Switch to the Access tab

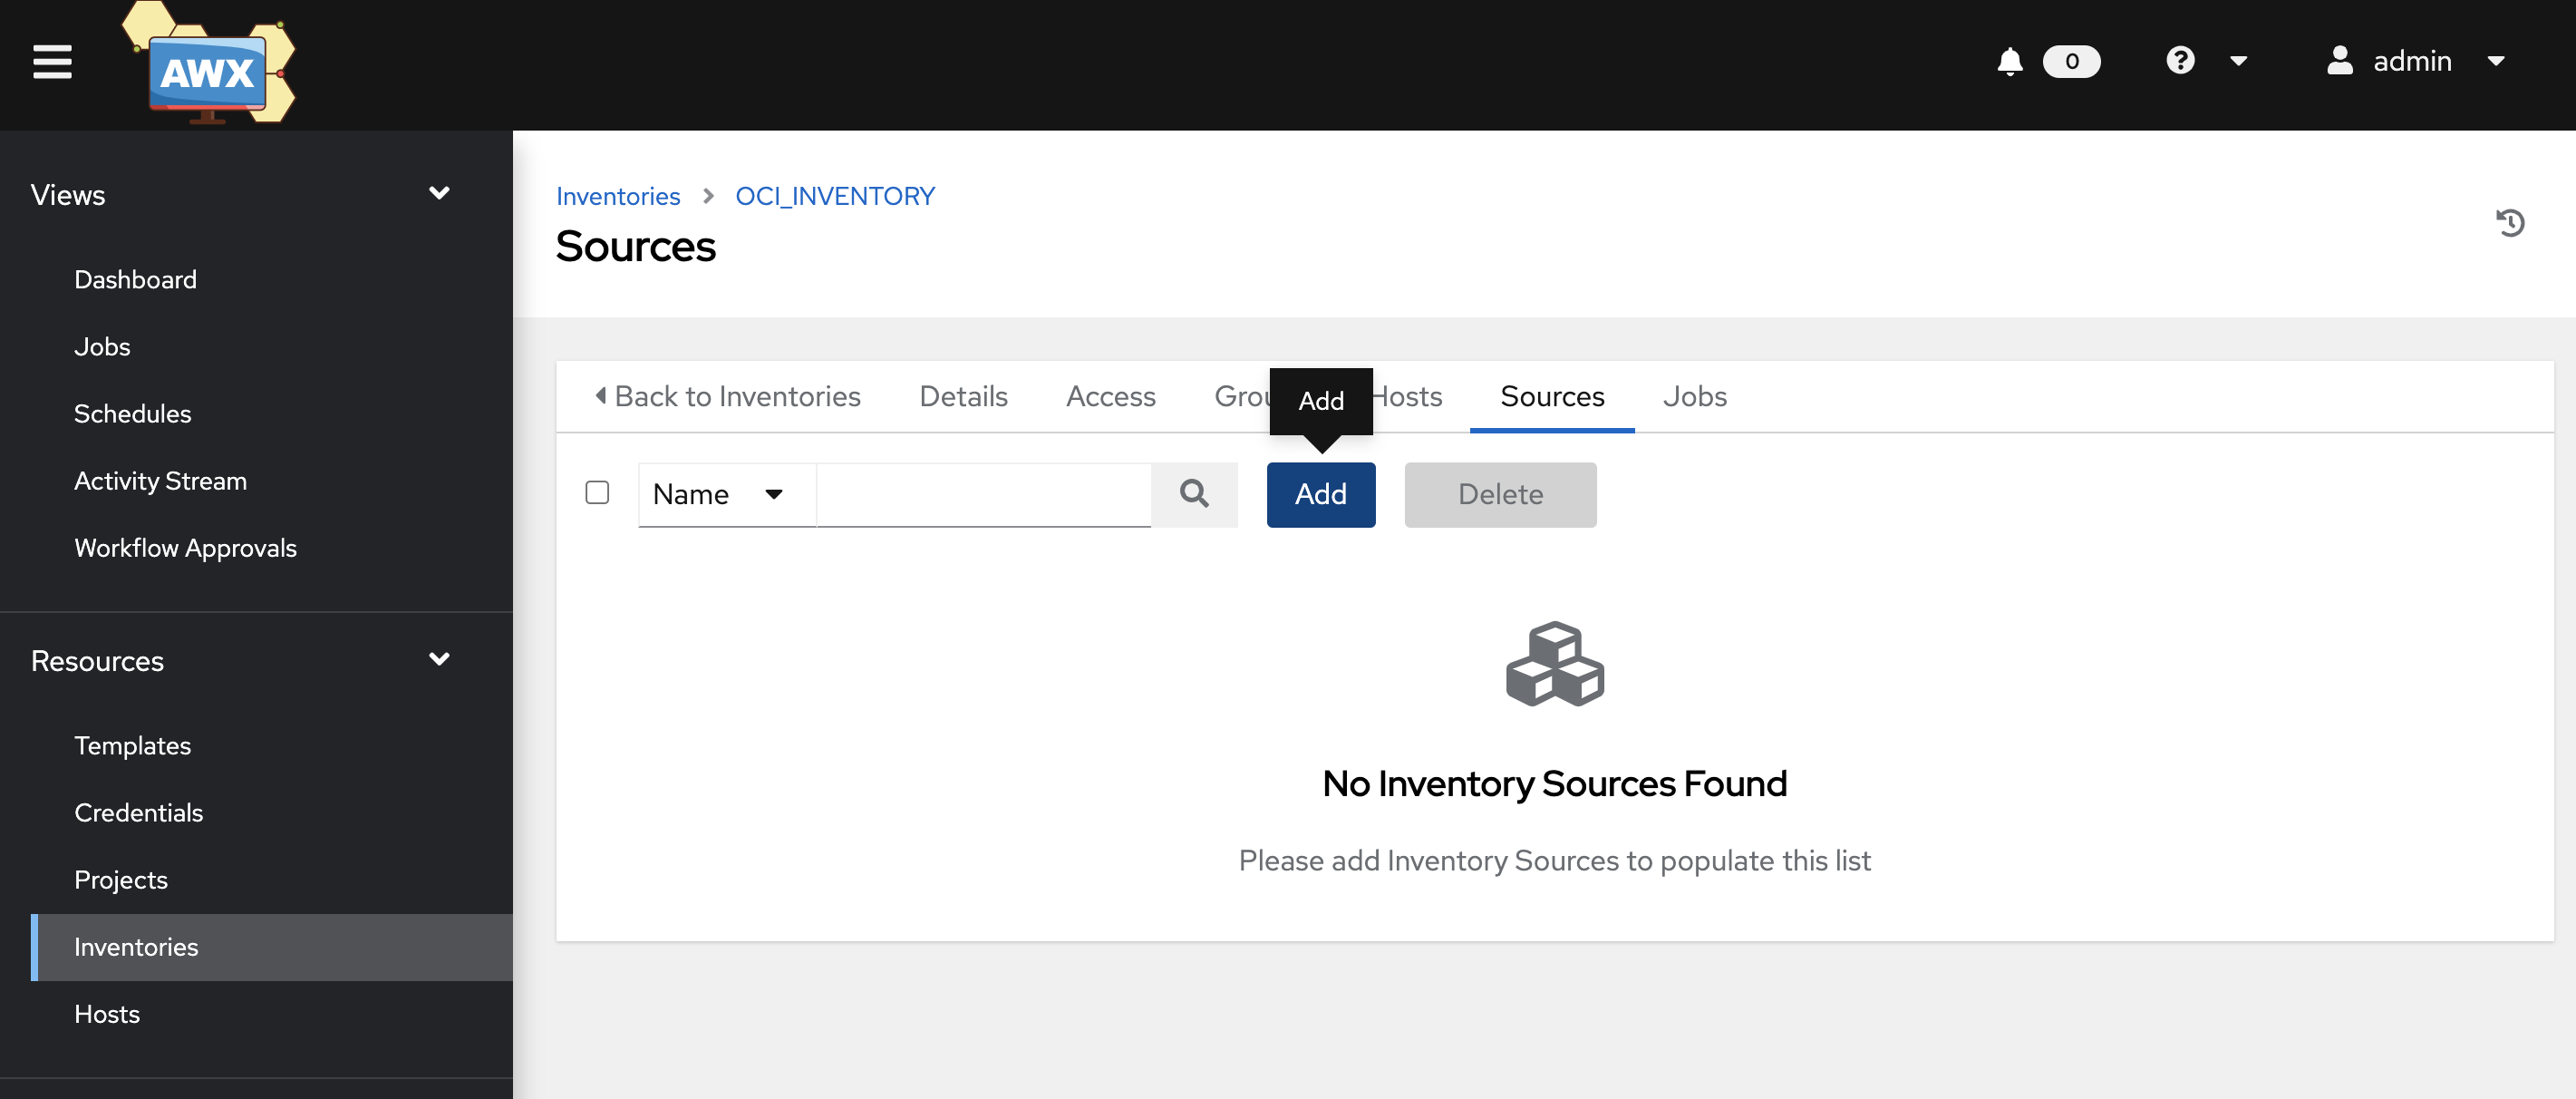[1110, 394]
